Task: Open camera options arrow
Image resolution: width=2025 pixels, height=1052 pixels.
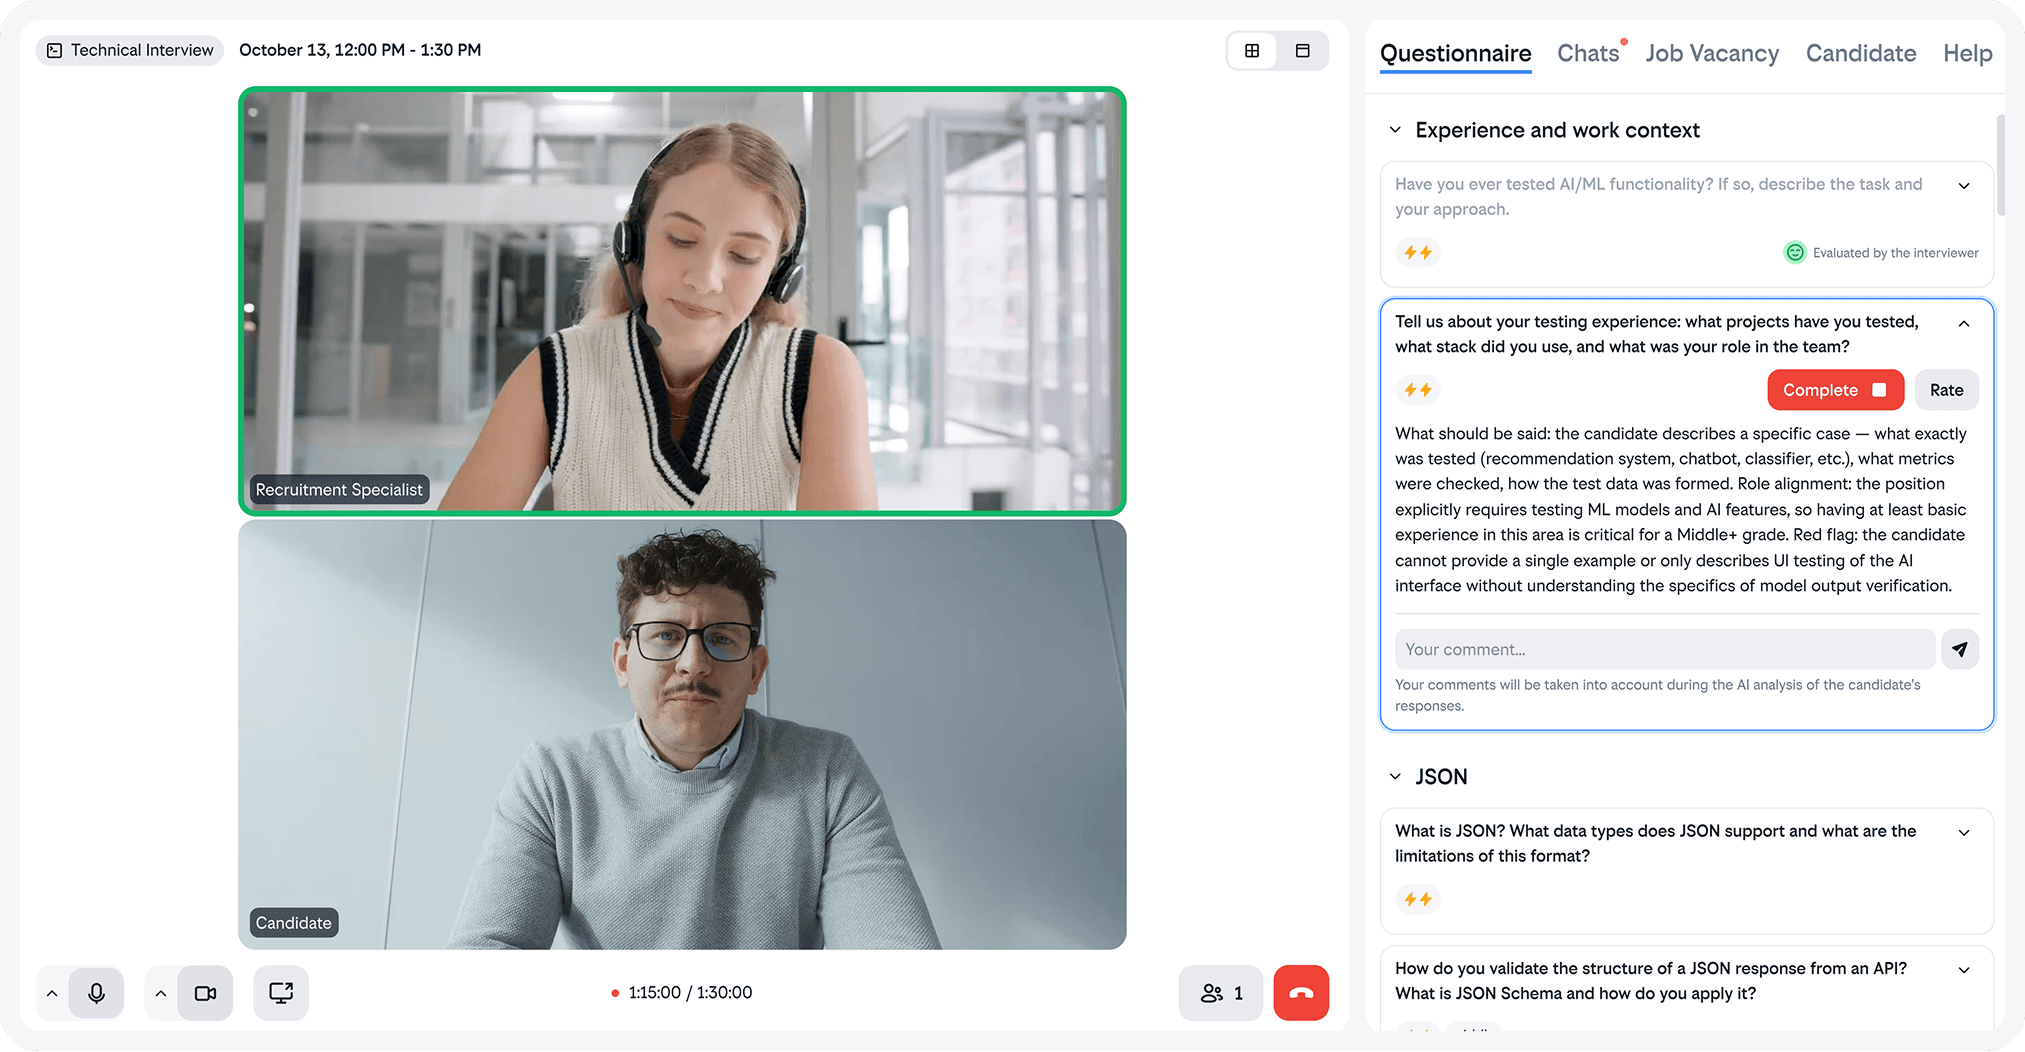Action: (161, 993)
